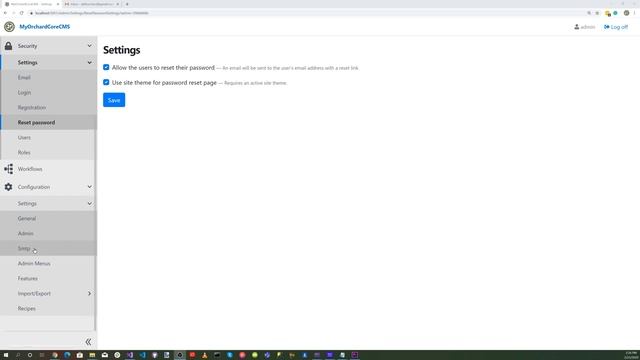This screenshot has width=640, height=360.
Task: Click the 'An email will be sent' hint text
Action: point(290,68)
